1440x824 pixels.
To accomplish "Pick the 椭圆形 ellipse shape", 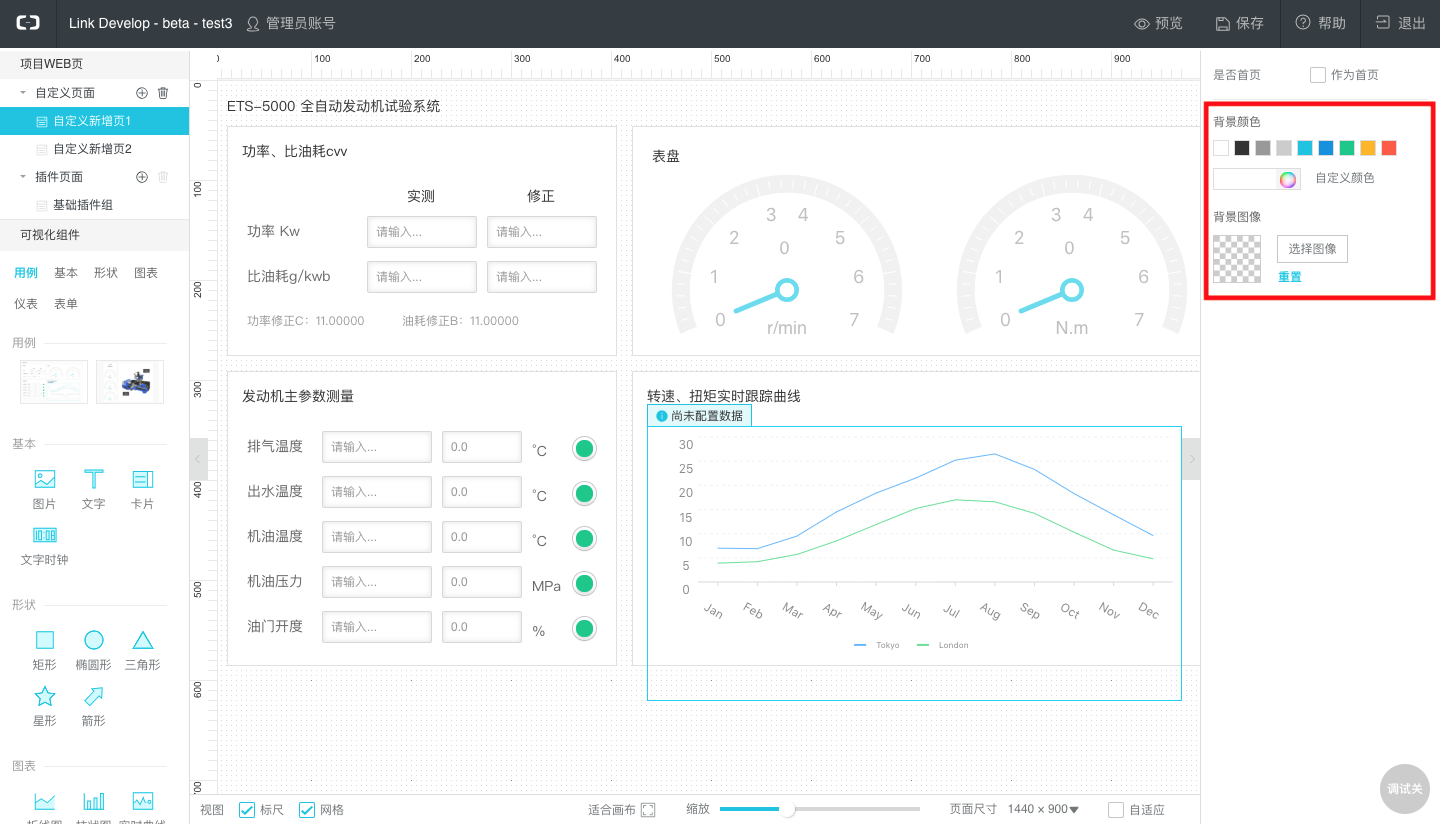I will point(93,649).
